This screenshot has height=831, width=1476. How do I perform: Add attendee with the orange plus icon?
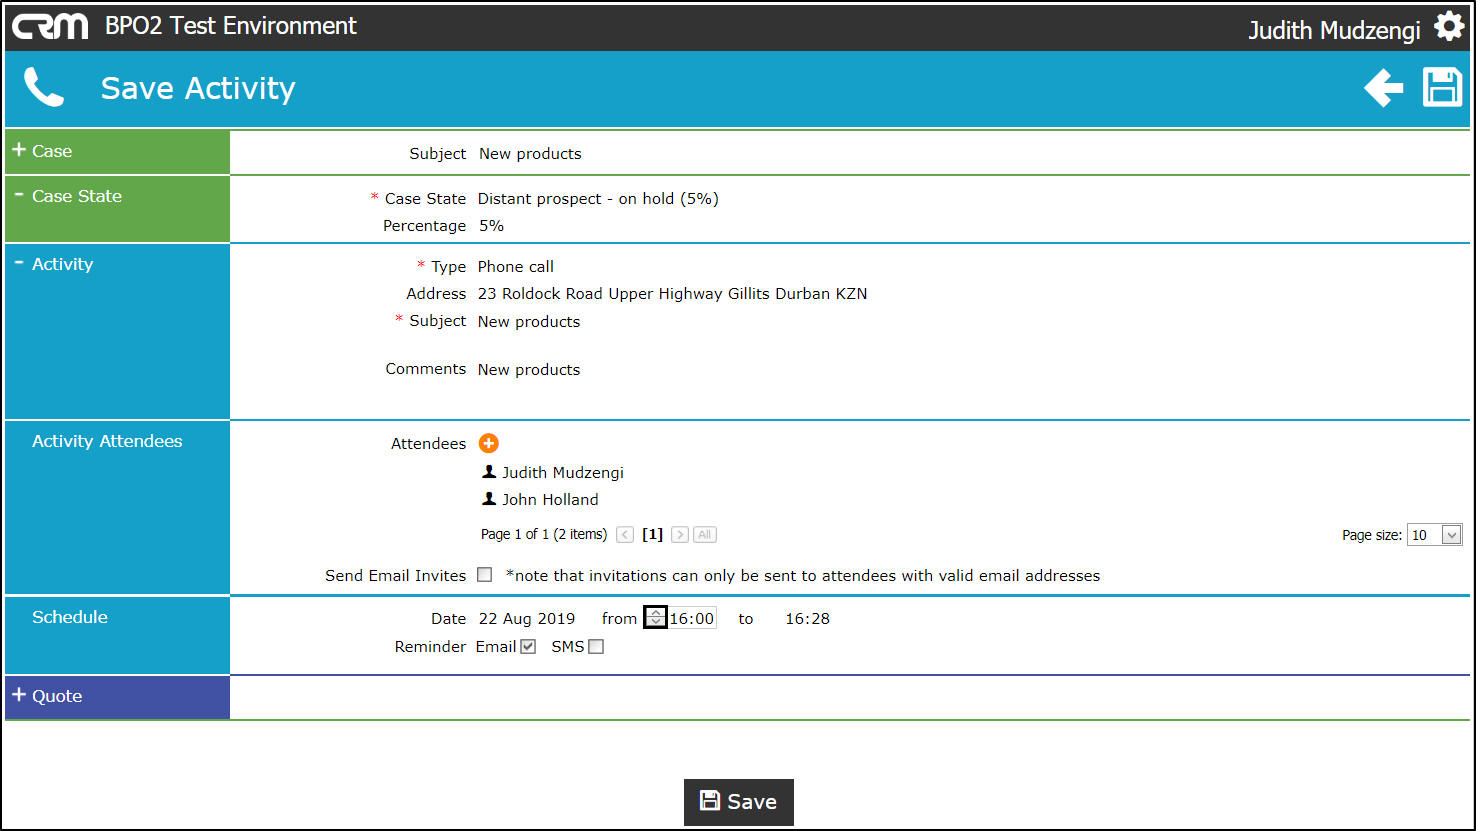pyautogui.click(x=489, y=443)
